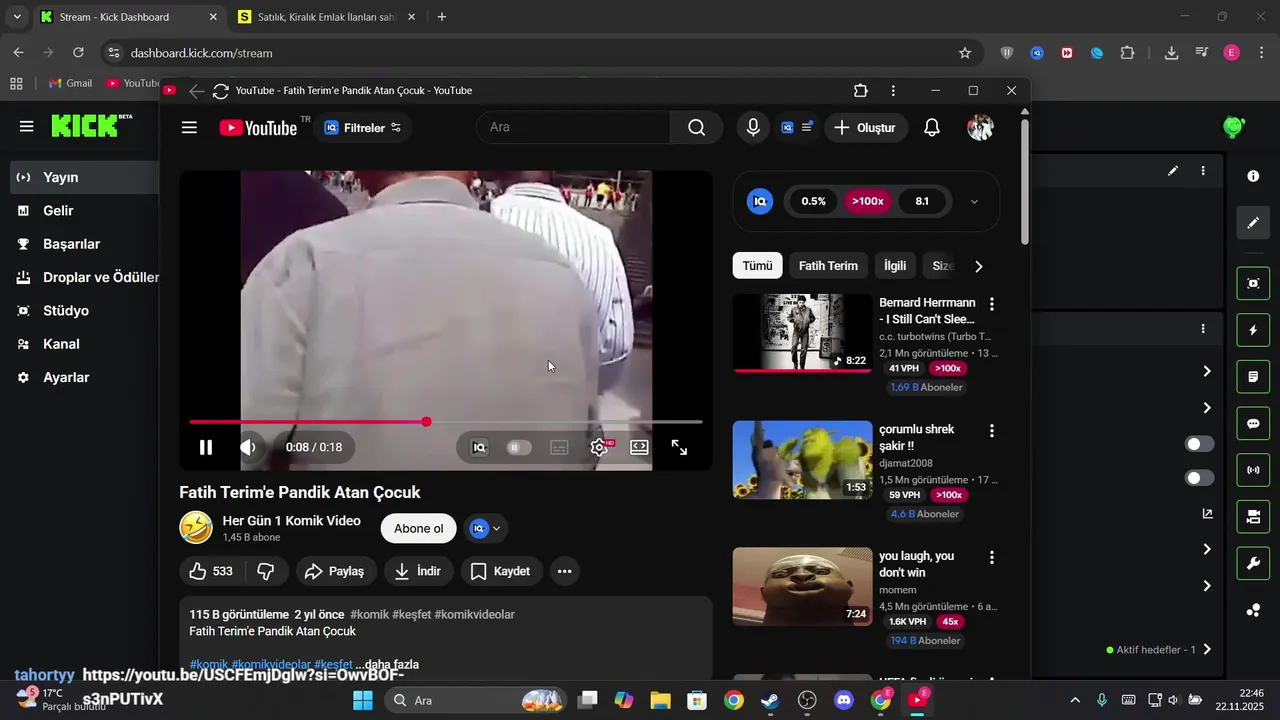Click Kick dashboard info icon

point(1253,176)
